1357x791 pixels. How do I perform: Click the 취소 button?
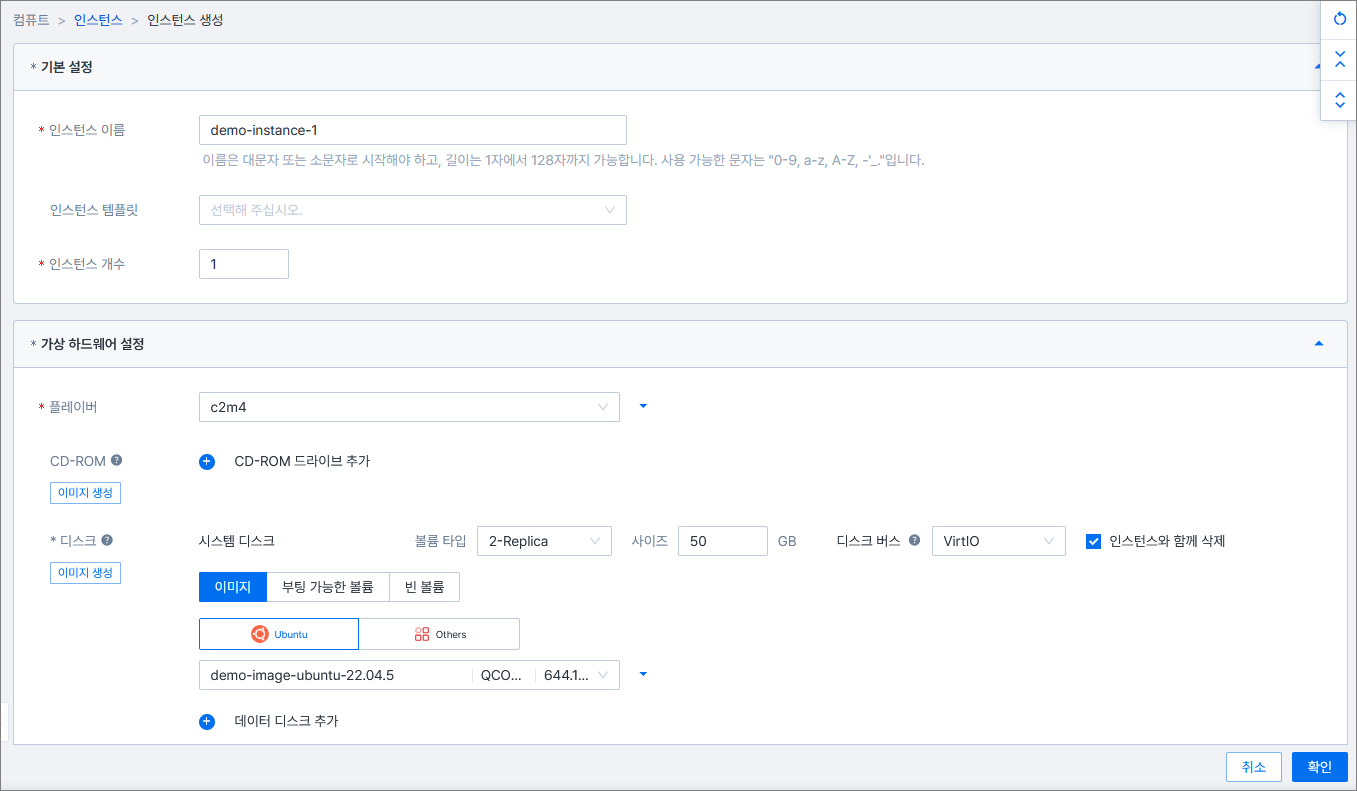coord(1253,767)
